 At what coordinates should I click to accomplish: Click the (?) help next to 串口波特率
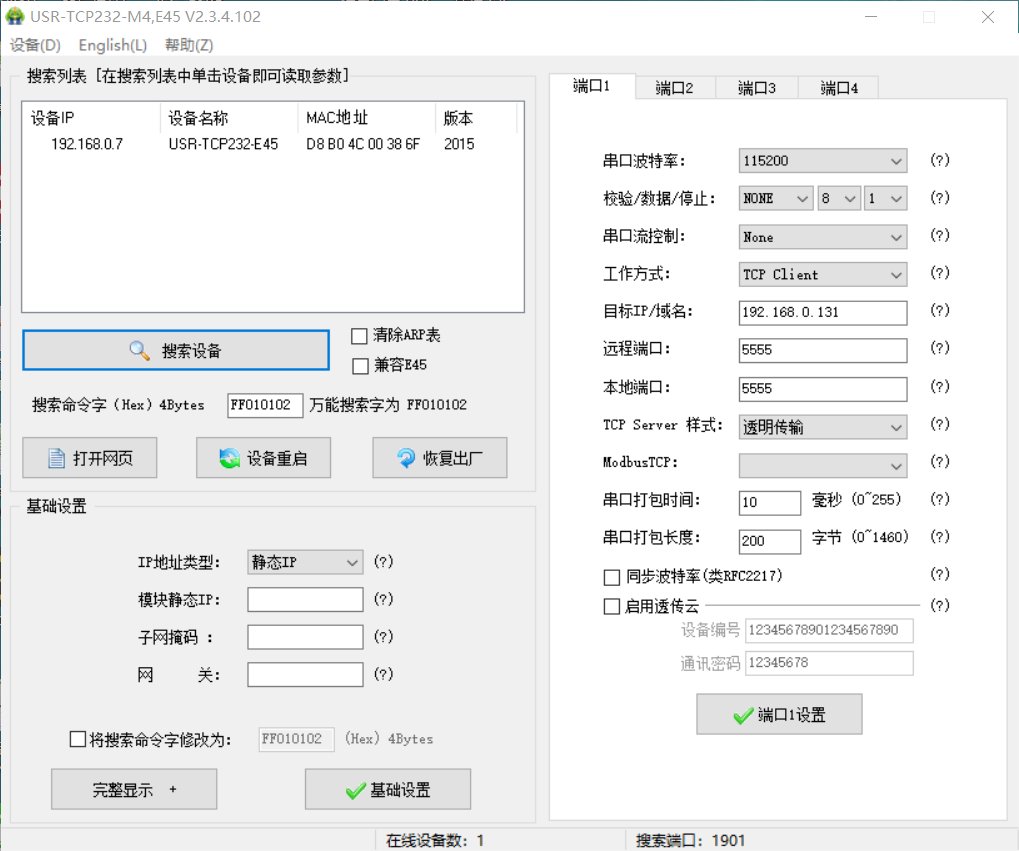tap(940, 160)
